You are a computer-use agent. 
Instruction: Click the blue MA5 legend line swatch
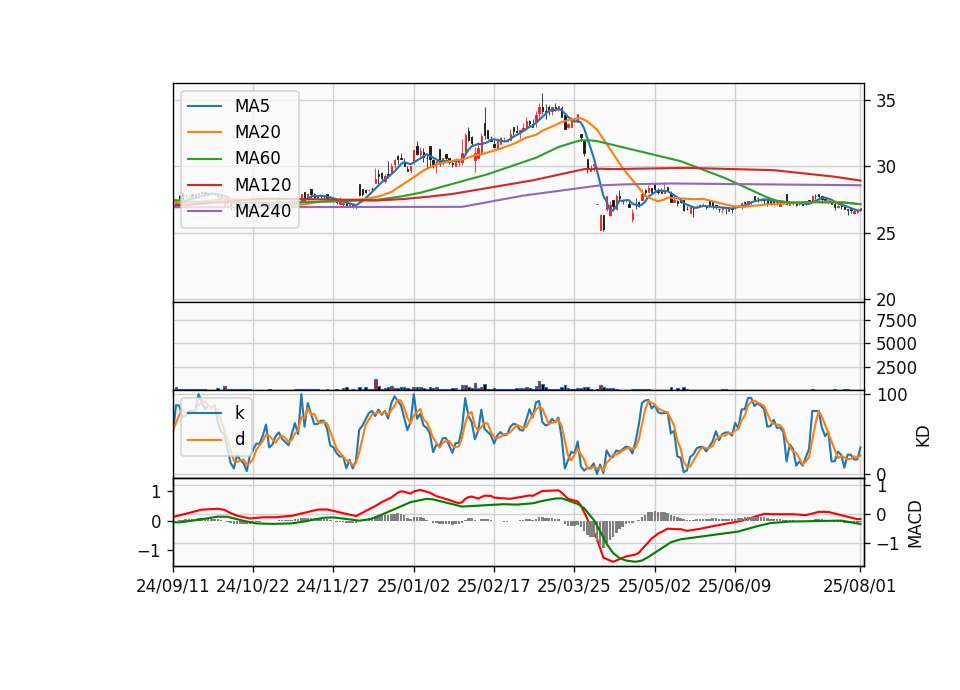(204, 107)
